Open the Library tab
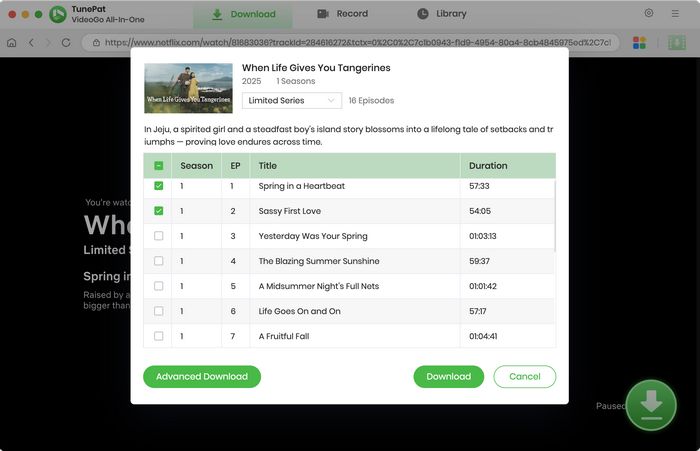This screenshot has height=451, width=700. pos(441,14)
